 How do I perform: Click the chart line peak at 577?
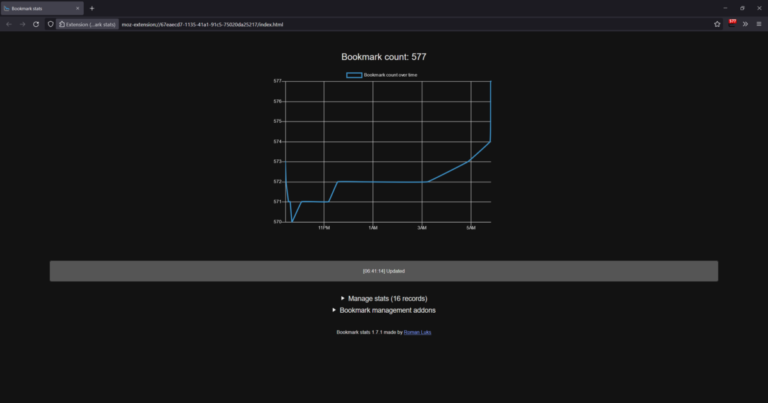pos(490,82)
